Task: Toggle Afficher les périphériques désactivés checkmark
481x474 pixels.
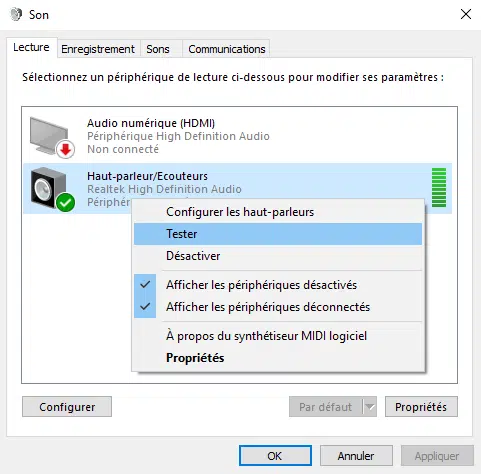Action: tap(145, 285)
